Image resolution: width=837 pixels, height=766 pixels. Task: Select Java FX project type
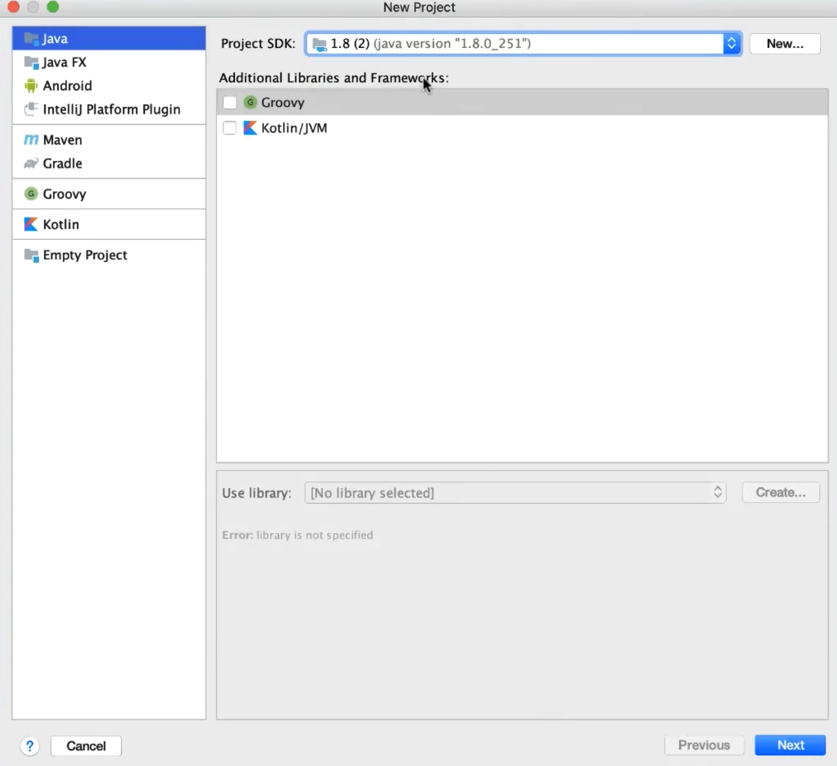coord(109,62)
